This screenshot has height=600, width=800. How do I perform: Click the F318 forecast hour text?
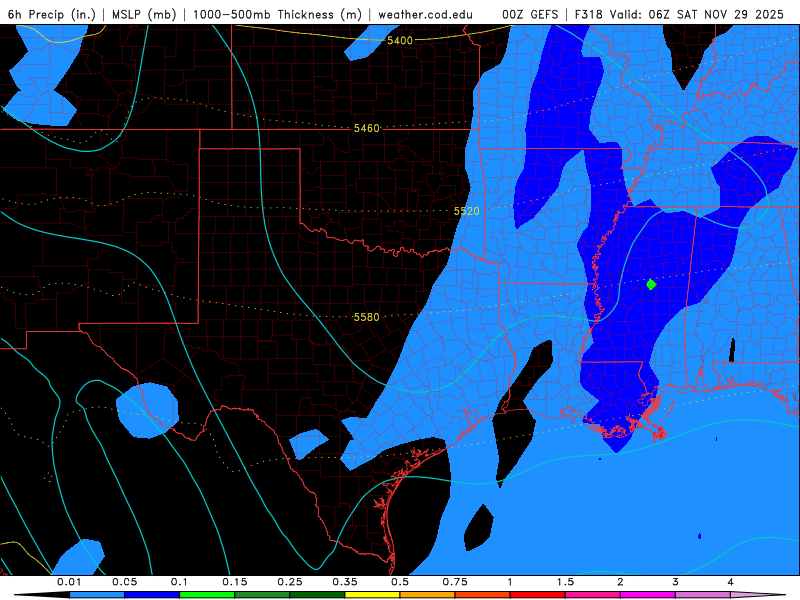pos(591,14)
